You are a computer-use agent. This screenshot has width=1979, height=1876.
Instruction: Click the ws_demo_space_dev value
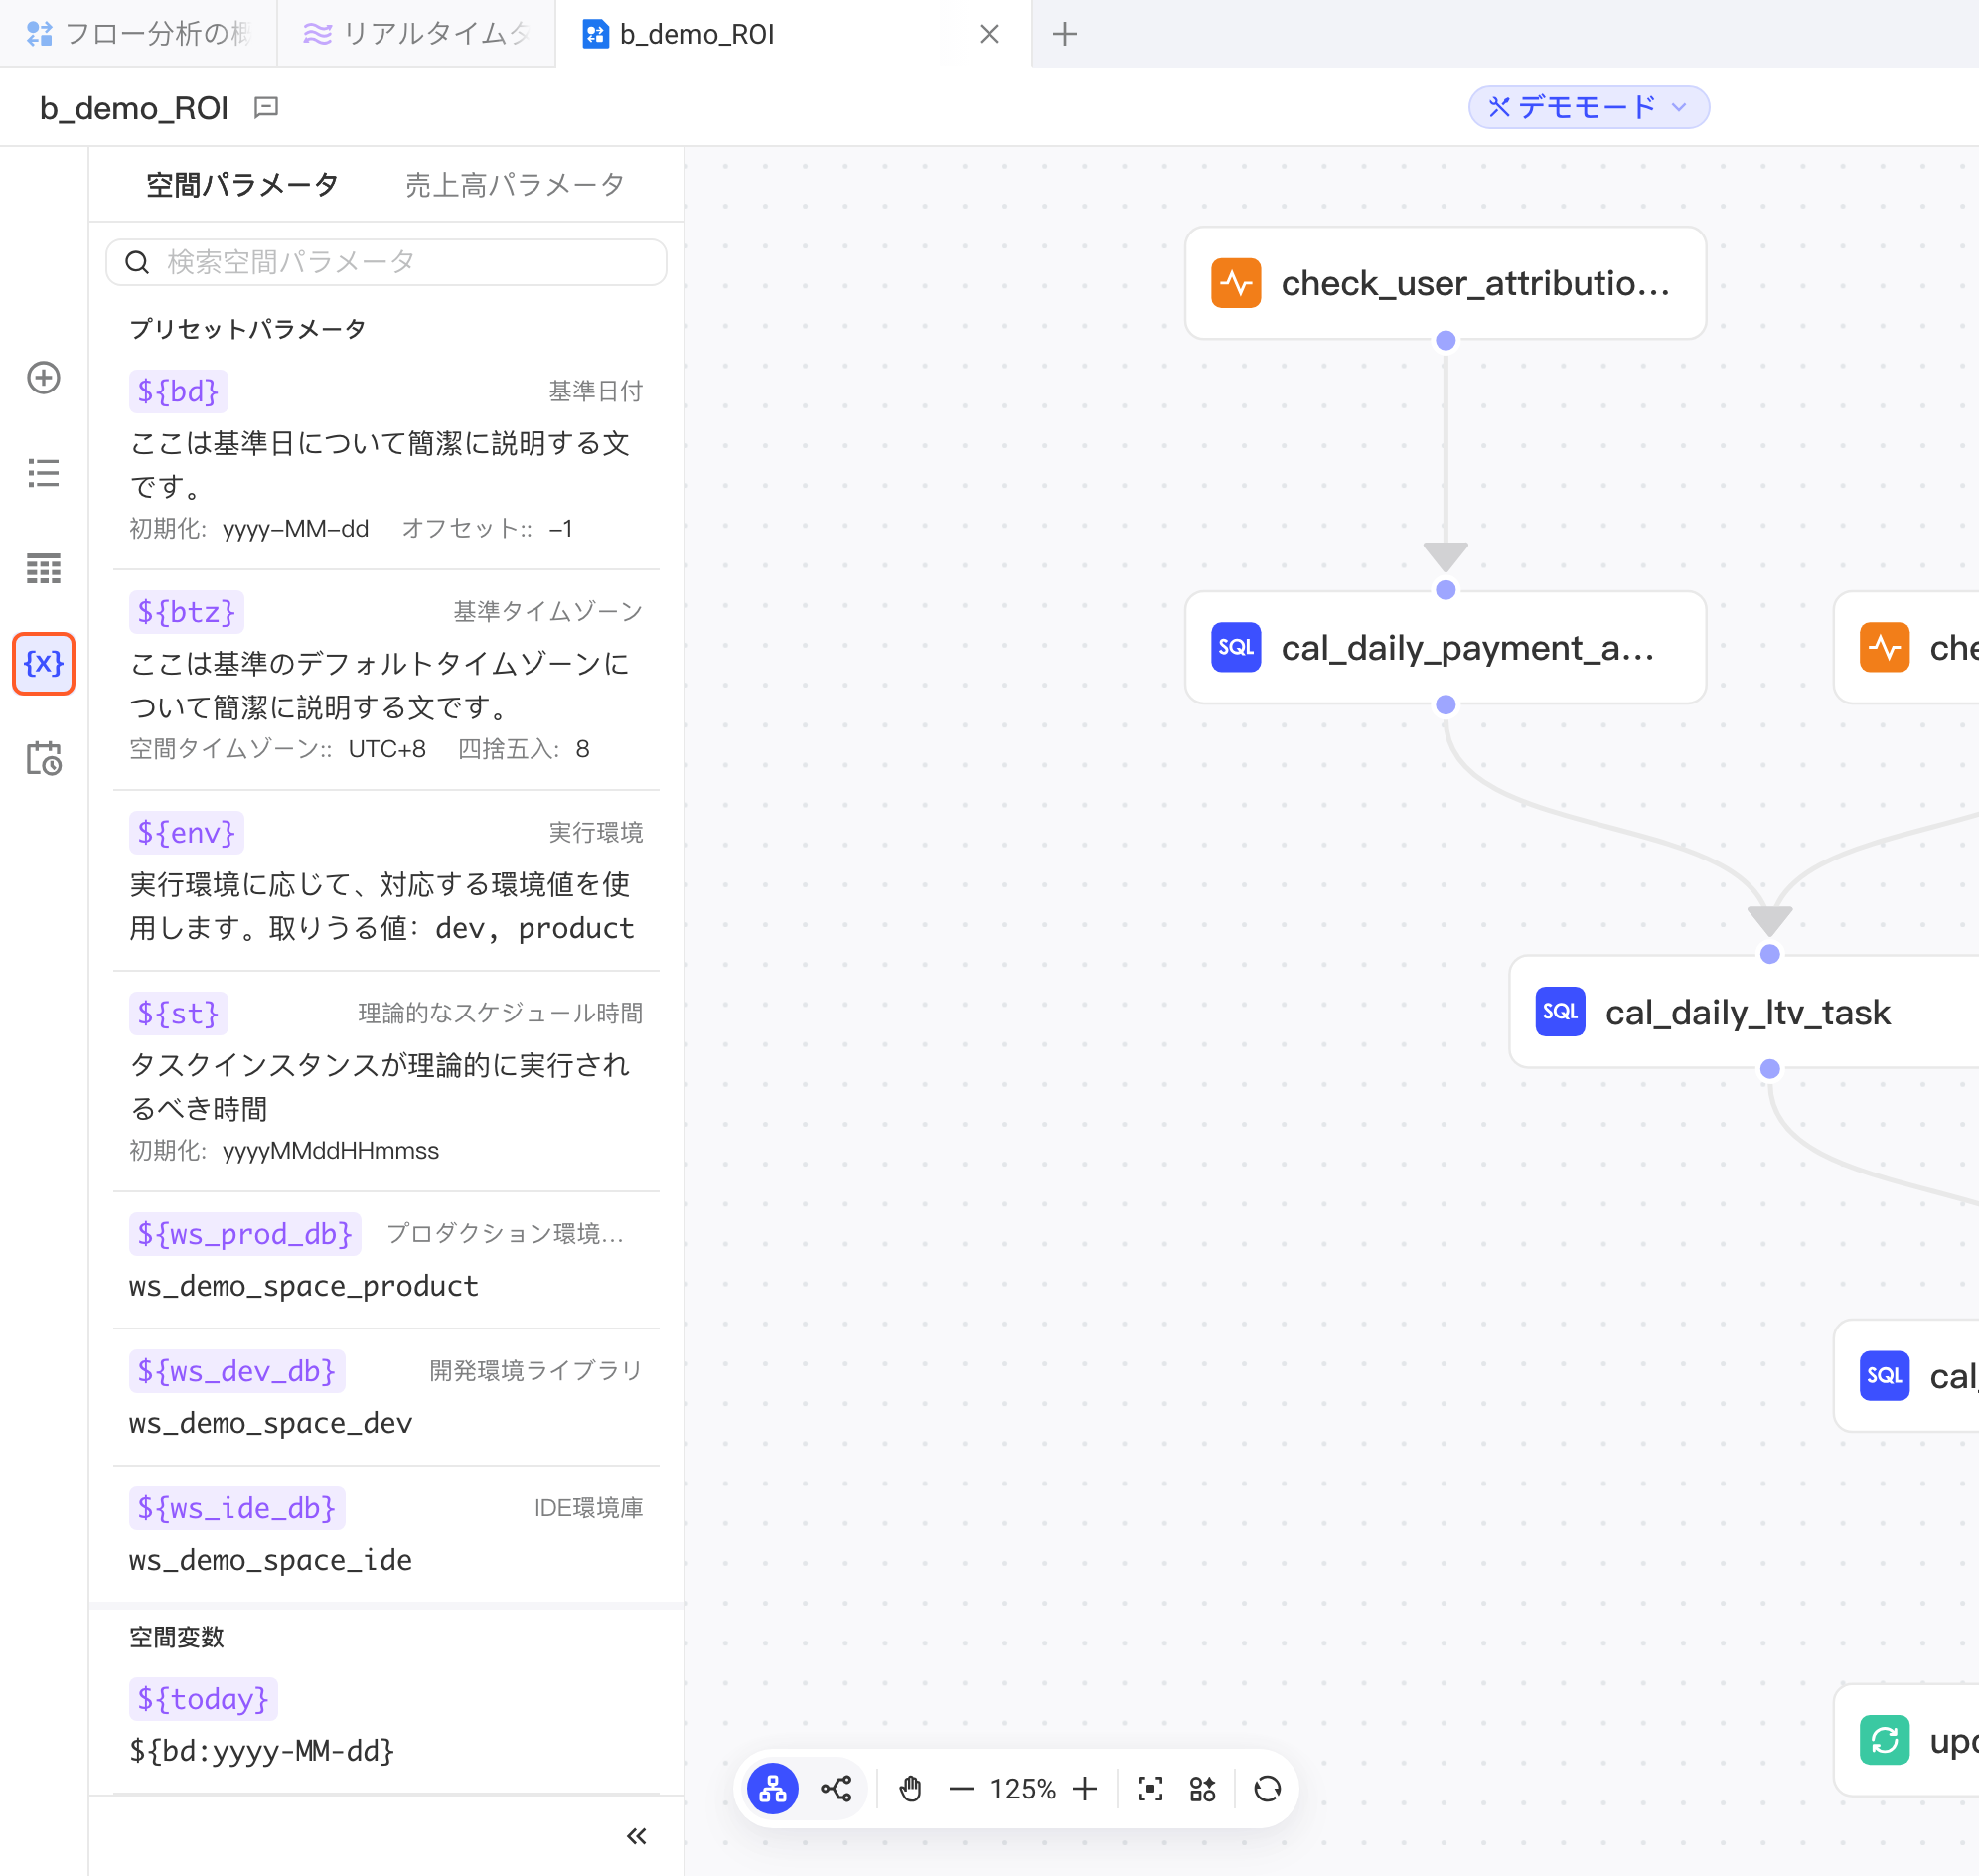(271, 1422)
